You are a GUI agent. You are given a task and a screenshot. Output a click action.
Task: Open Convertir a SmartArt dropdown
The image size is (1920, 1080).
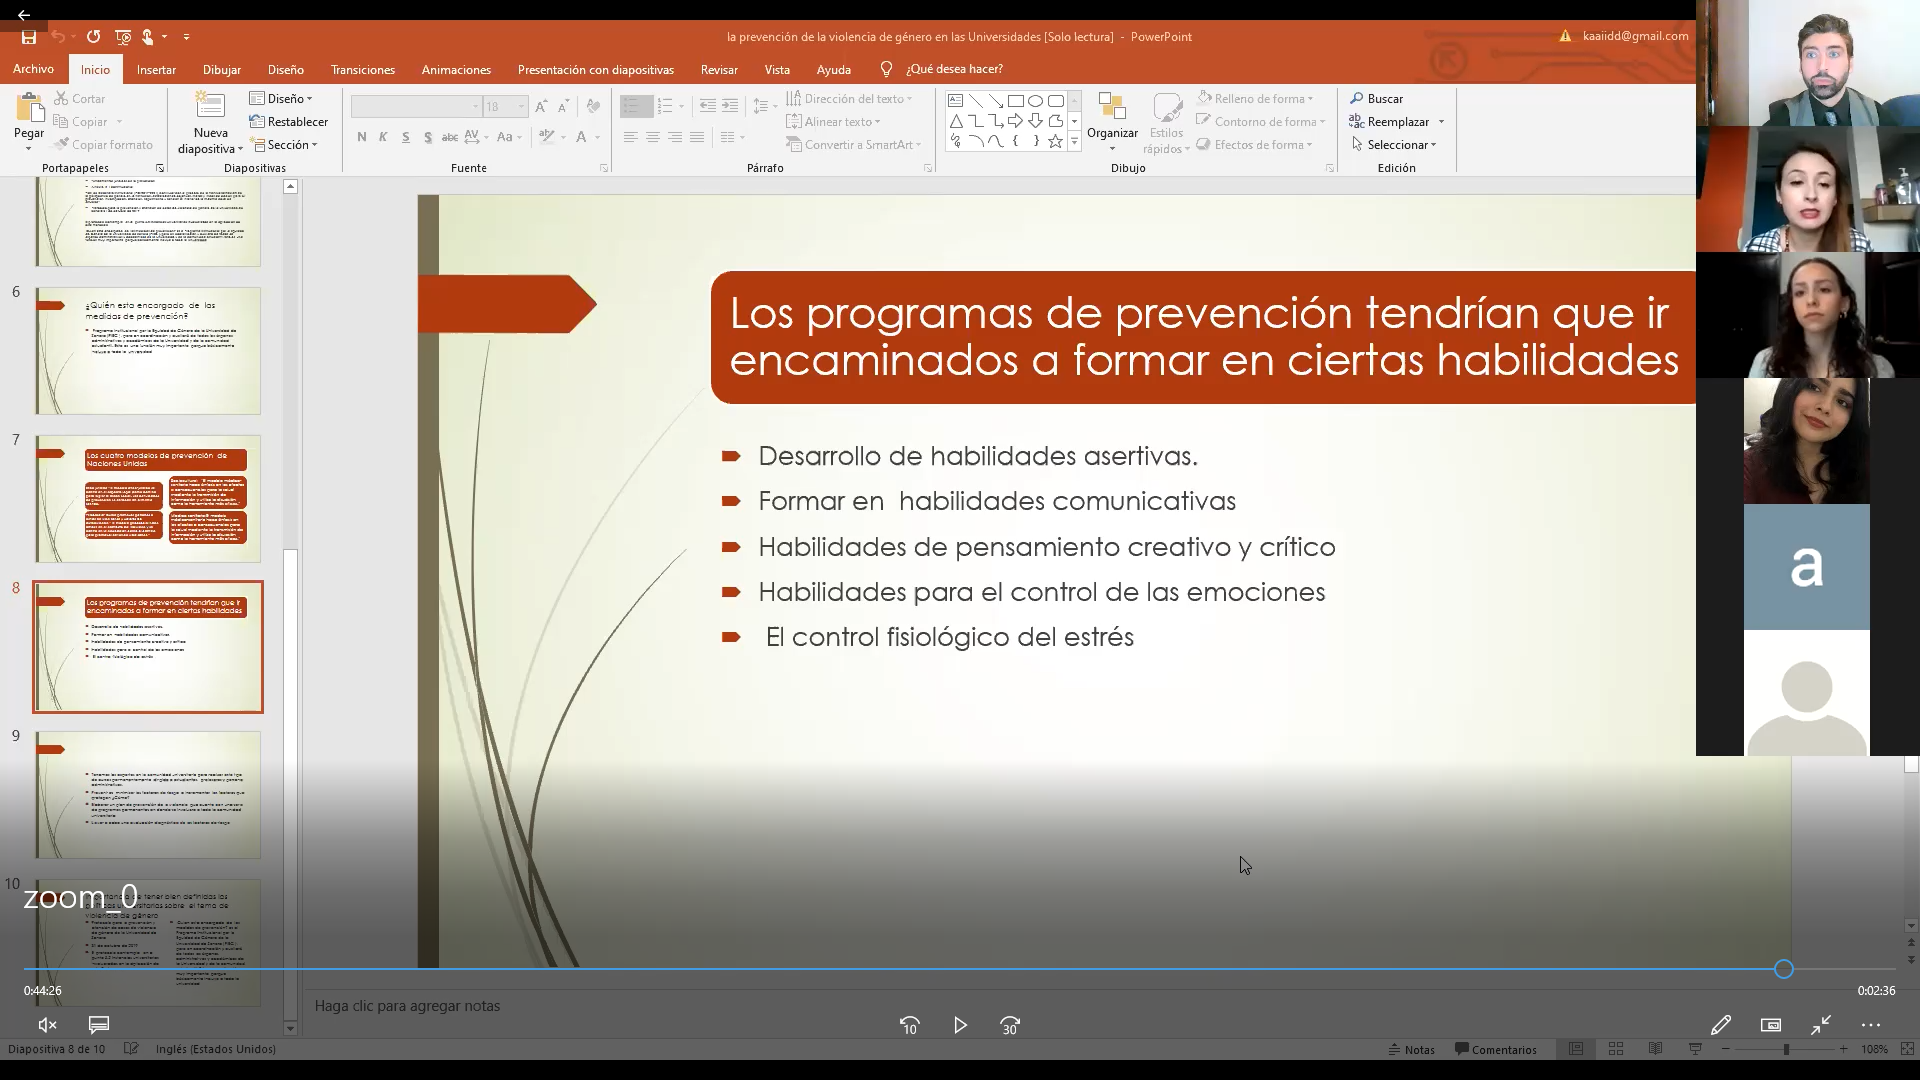pos(855,145)
